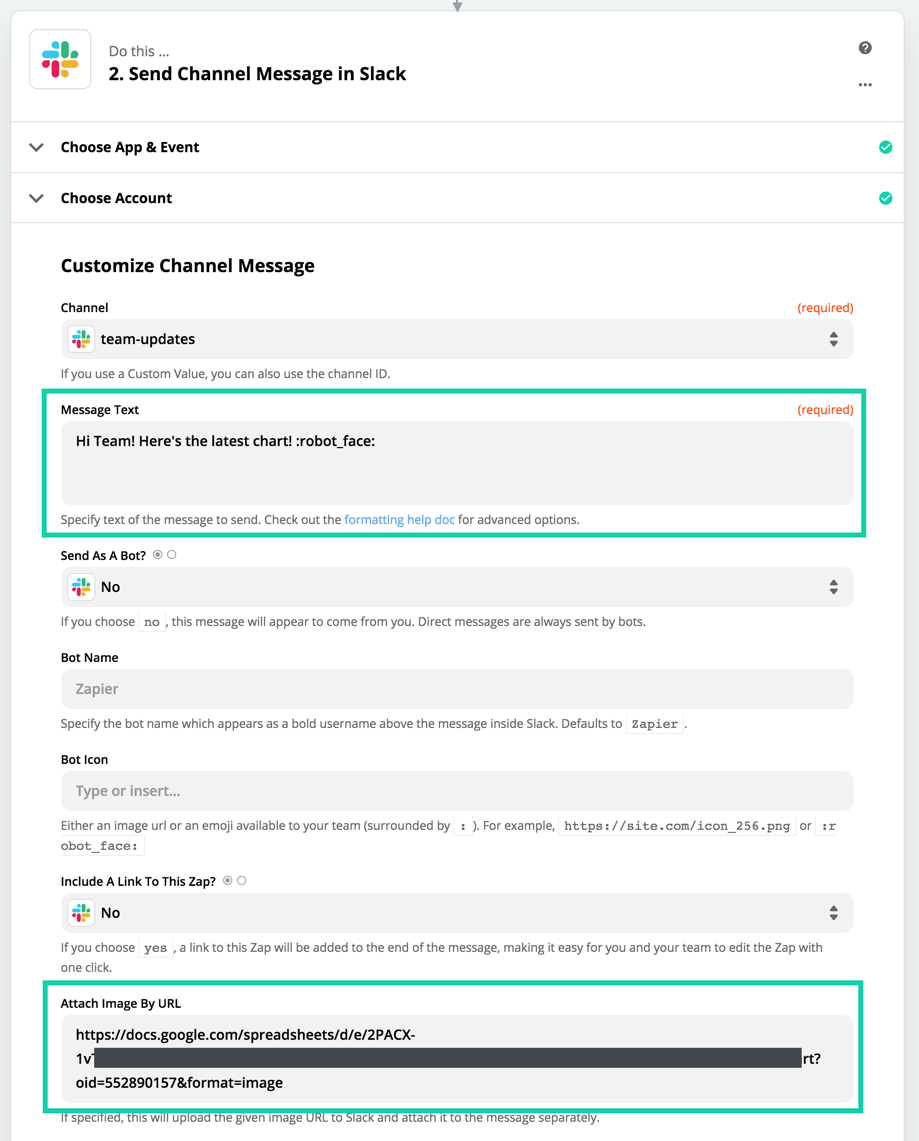919x1141 pixels.
Task: Click the (required) tag beside Channel
Action: [x=825, y=308]
